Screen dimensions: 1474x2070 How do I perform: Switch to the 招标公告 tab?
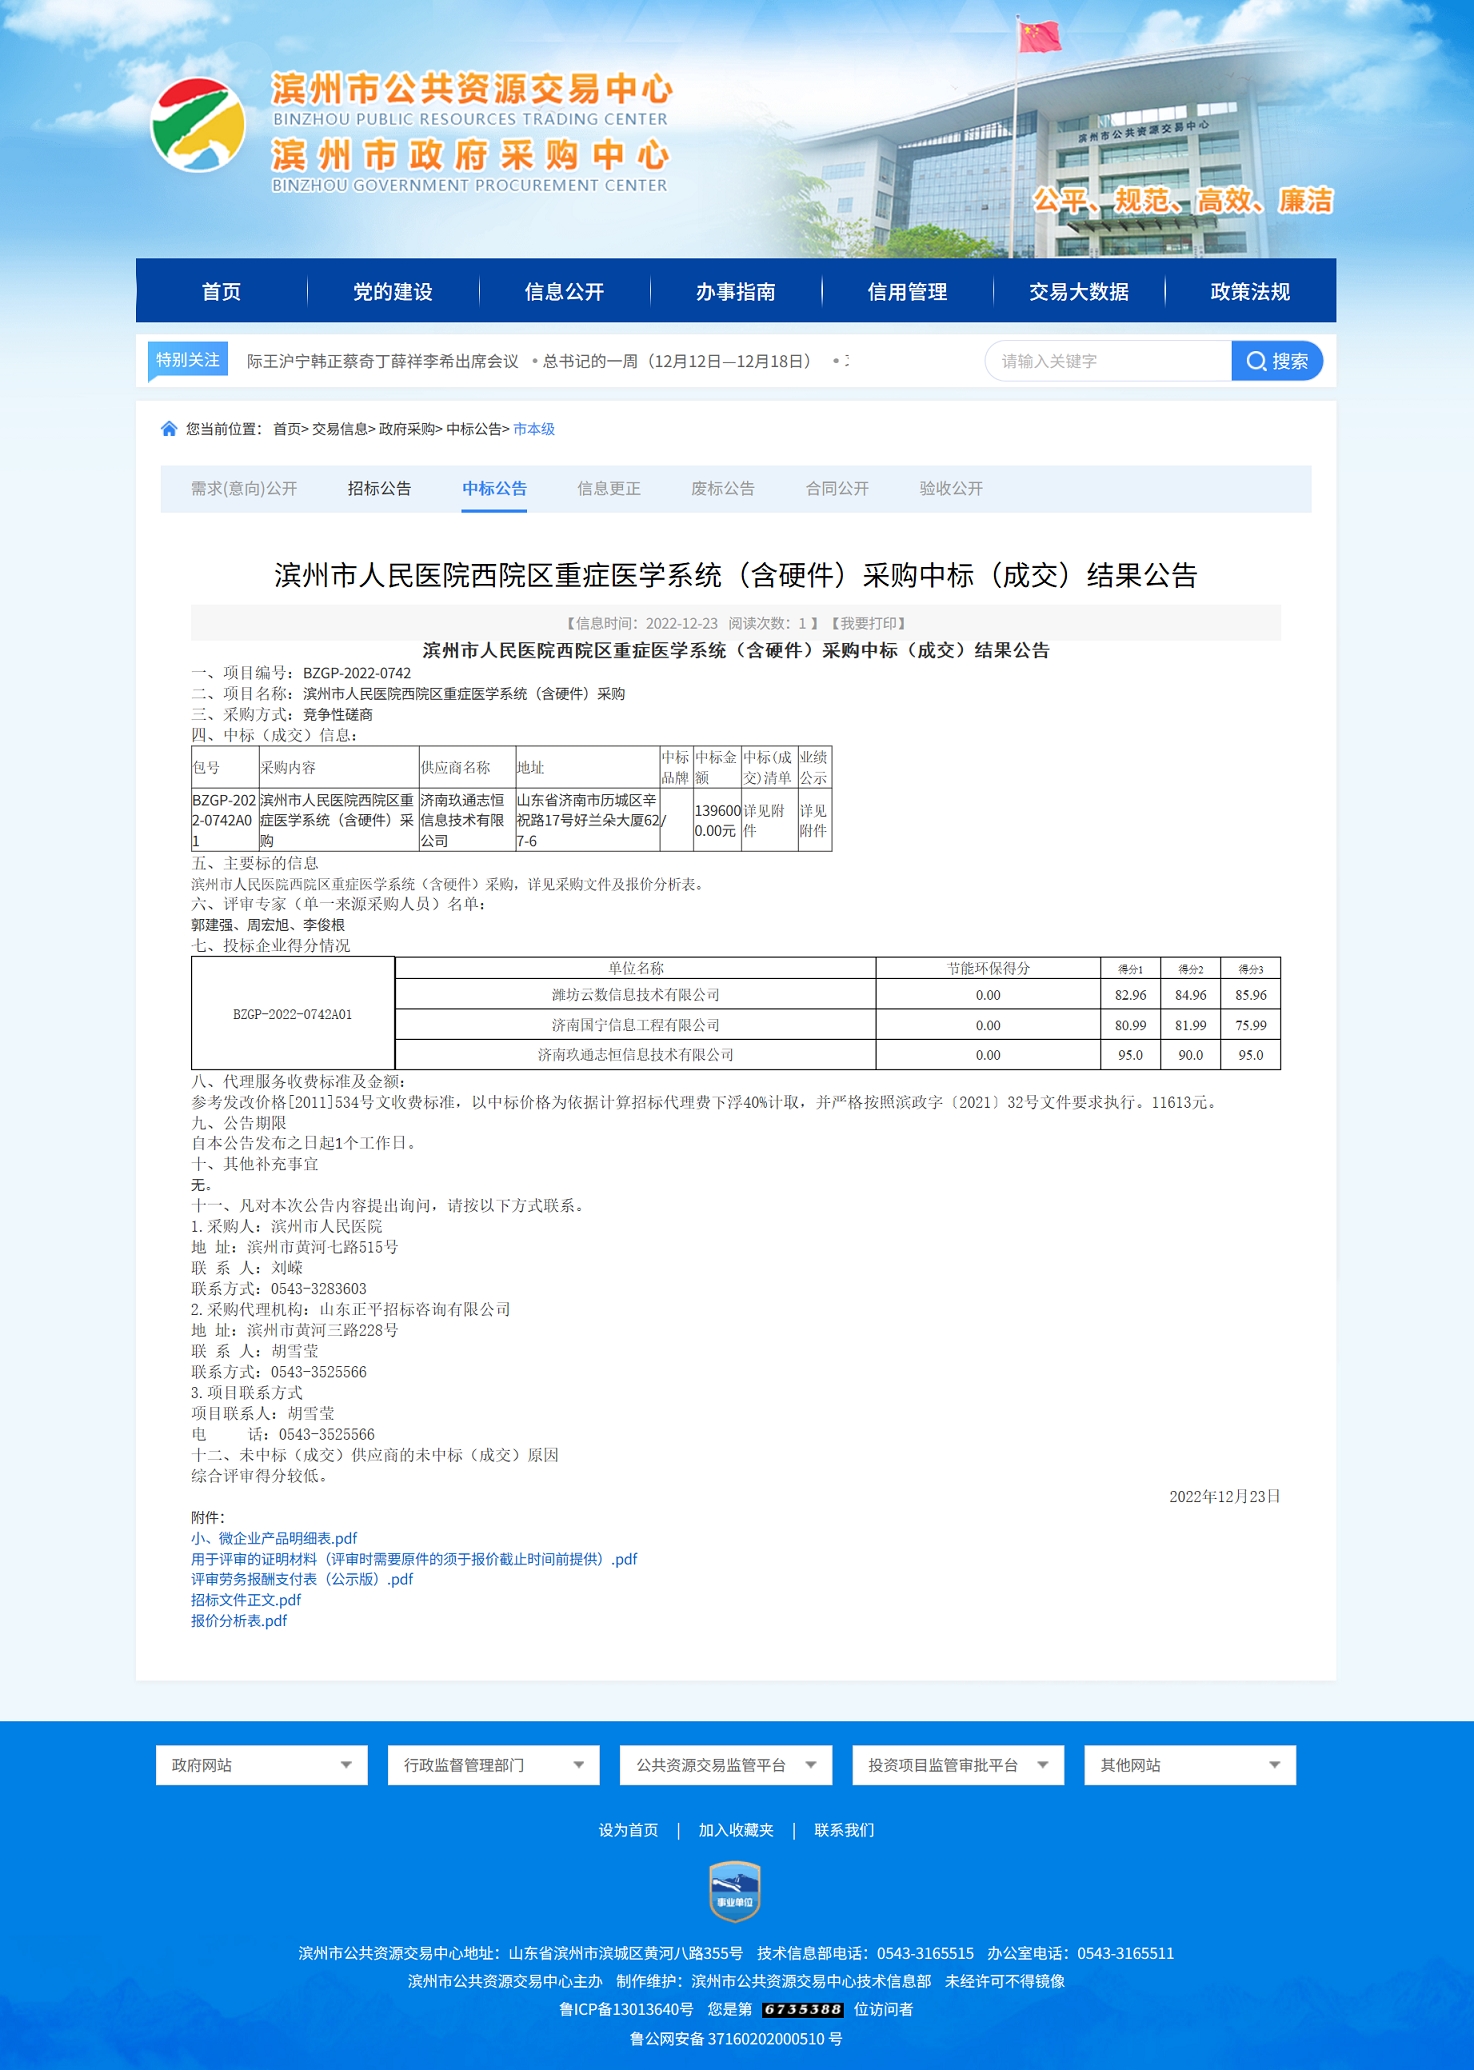pos(379,489)
